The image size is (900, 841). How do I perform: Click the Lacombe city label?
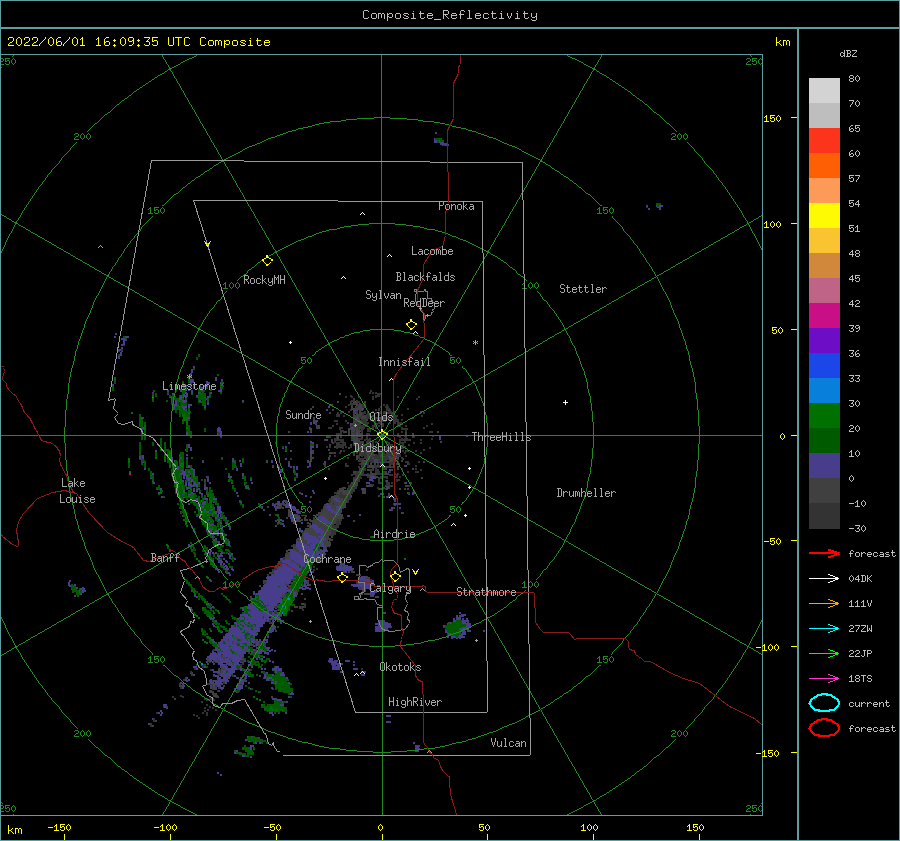[x=432, y=251]
